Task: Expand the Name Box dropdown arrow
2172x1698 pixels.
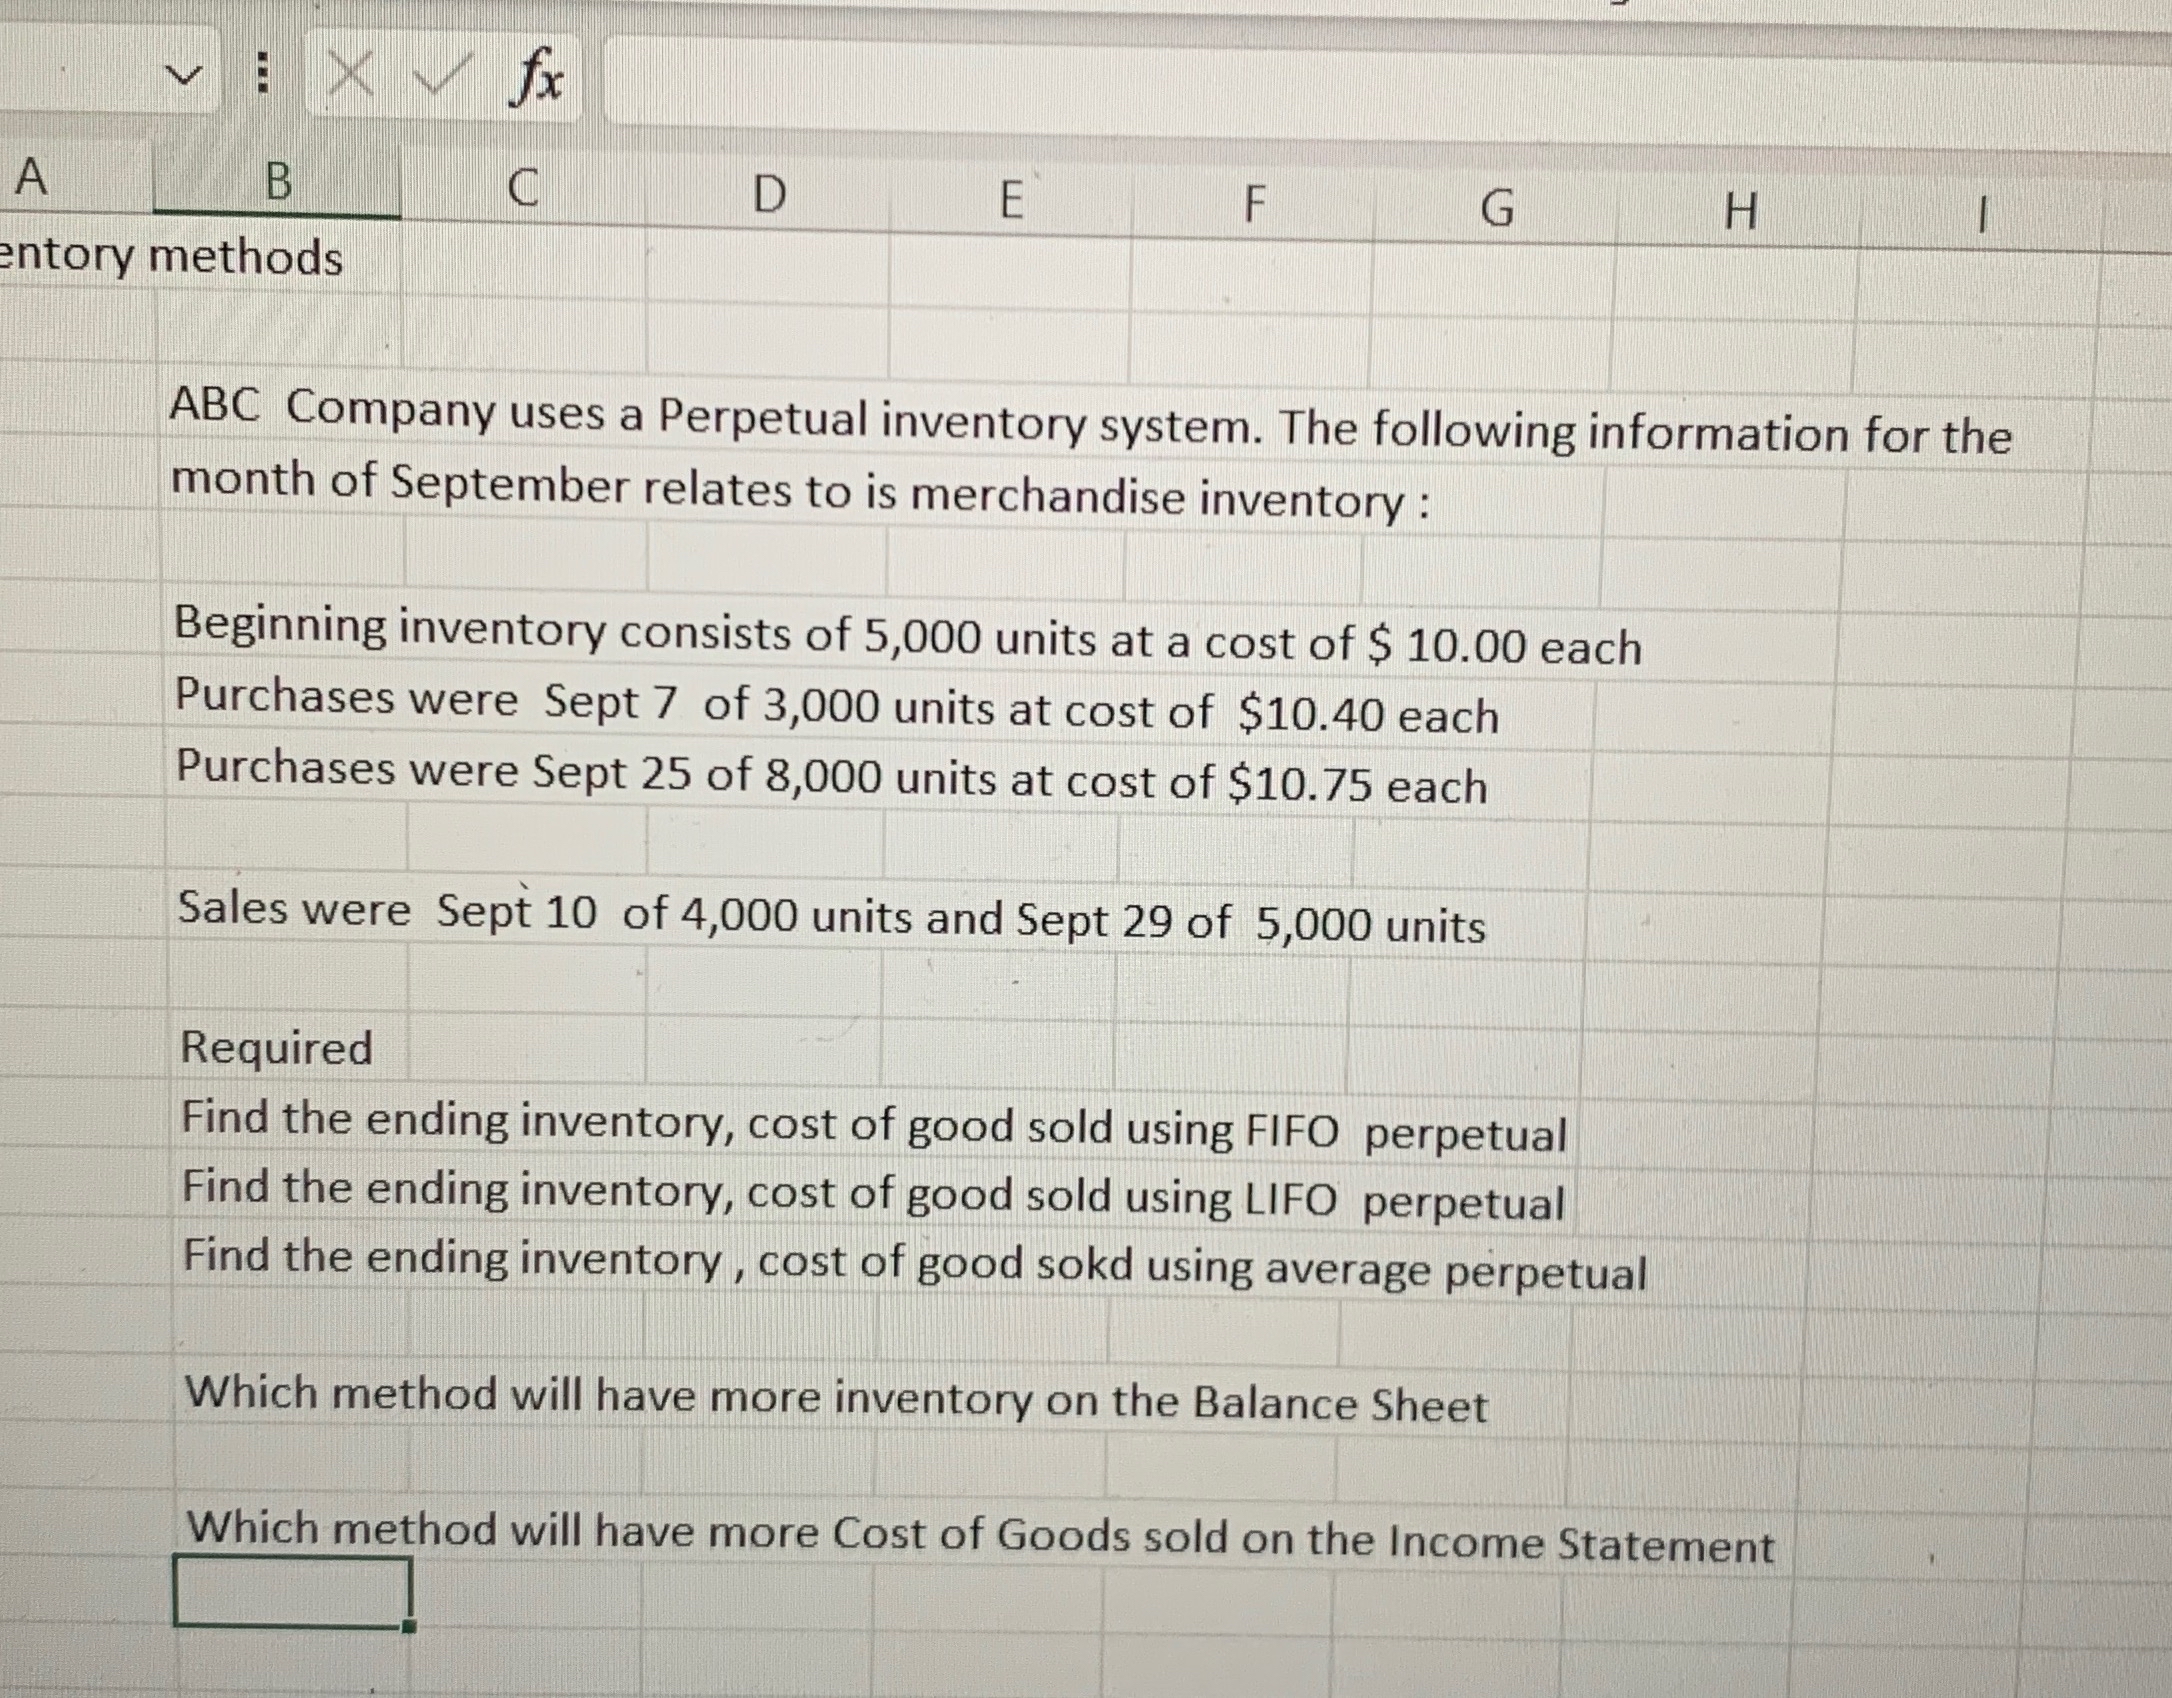Action: (182, 75)
